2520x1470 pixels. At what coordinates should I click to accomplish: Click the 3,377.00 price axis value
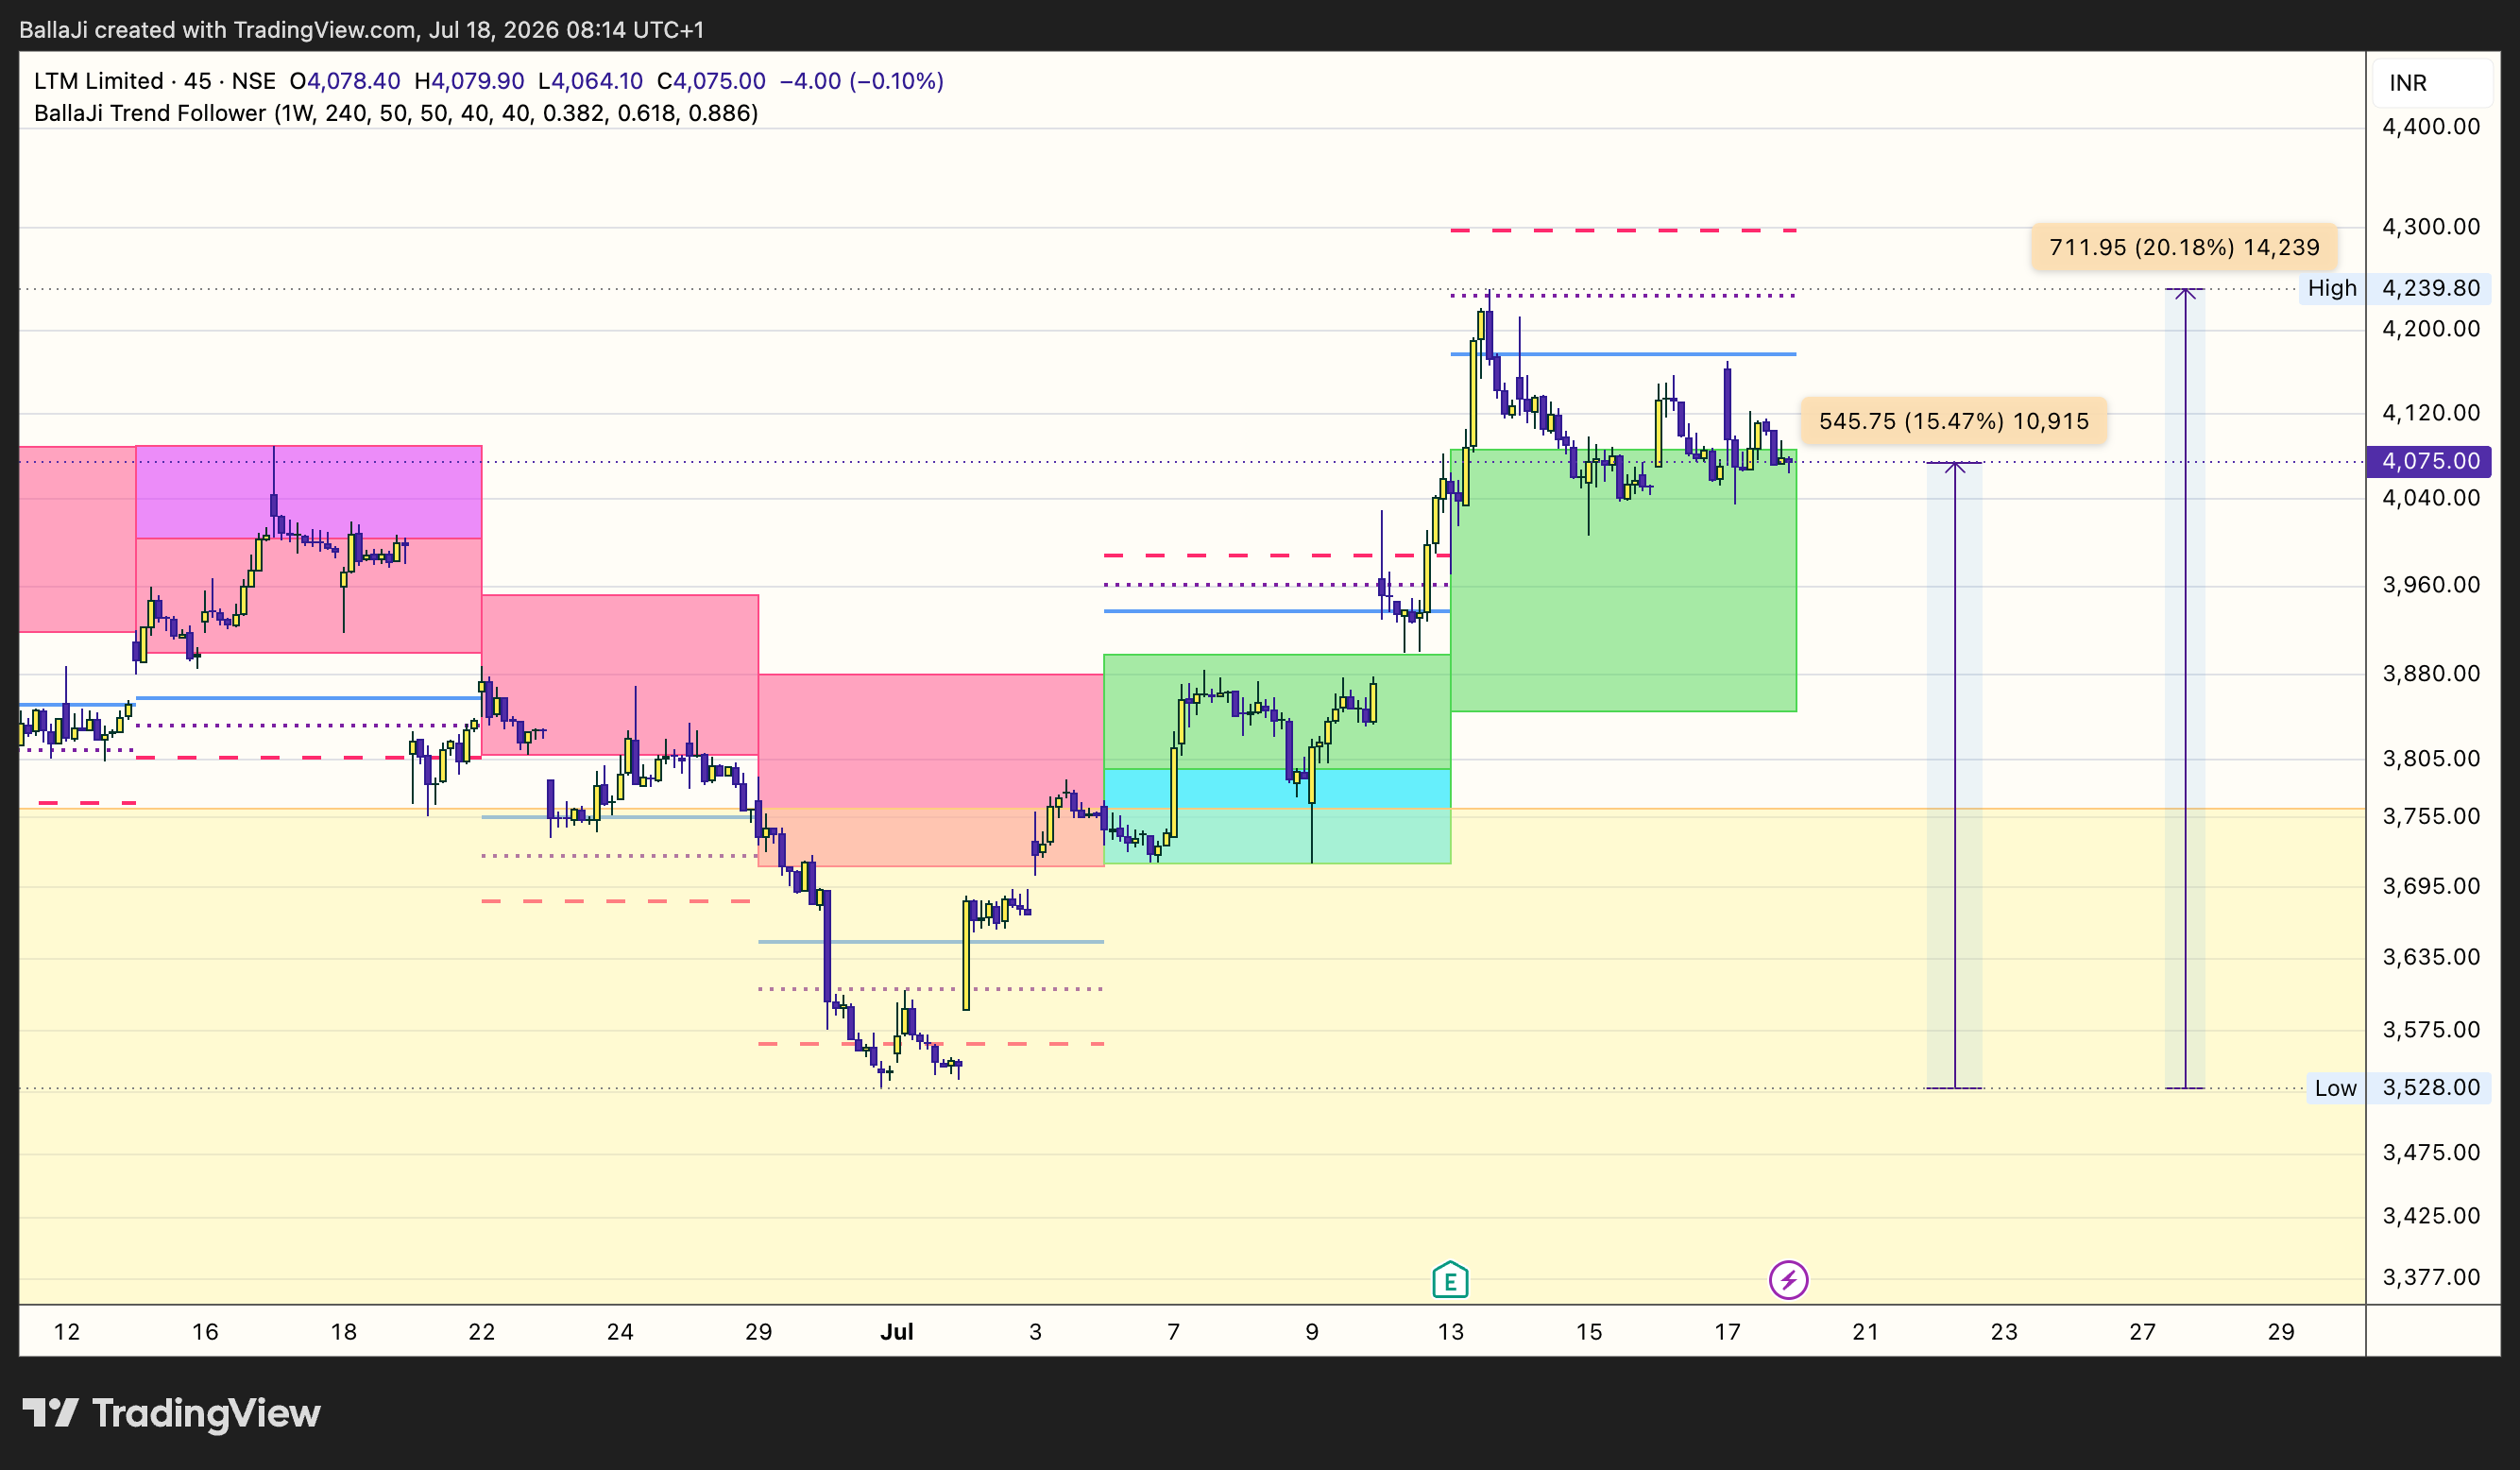tap(2431, 1277)
